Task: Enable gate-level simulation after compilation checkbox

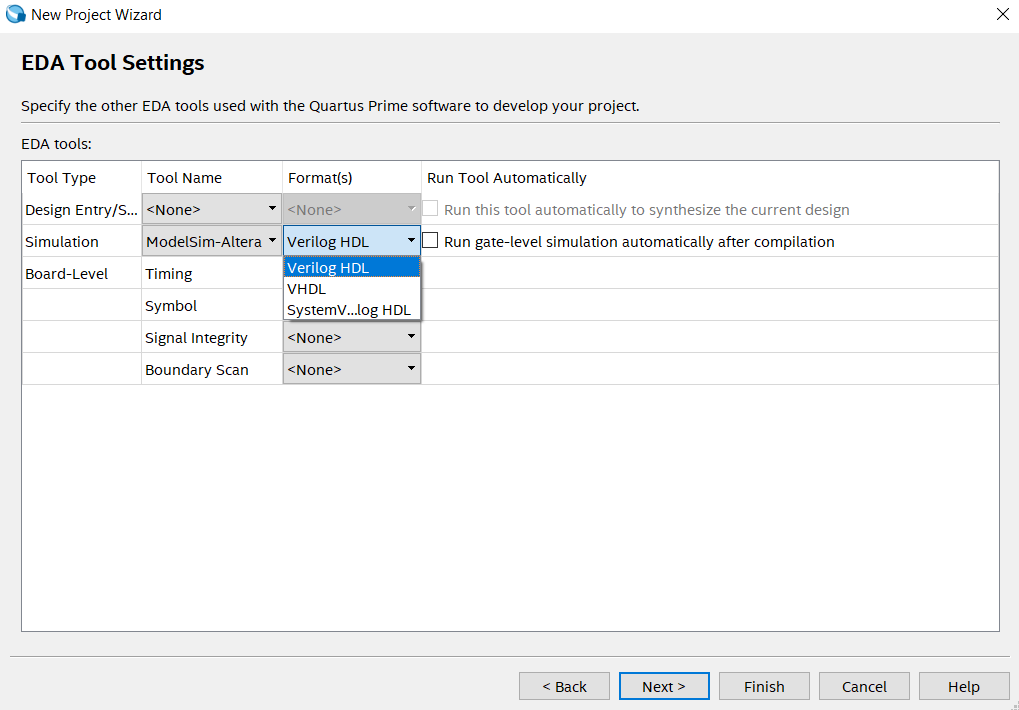Action: [430, 241]
